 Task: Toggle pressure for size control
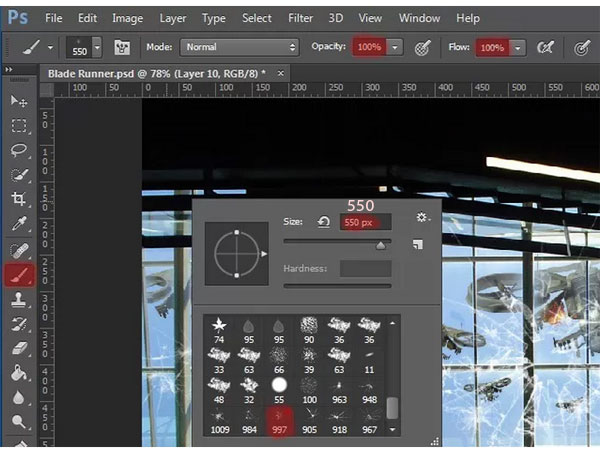pyautogui.click(x=582, y=48)
